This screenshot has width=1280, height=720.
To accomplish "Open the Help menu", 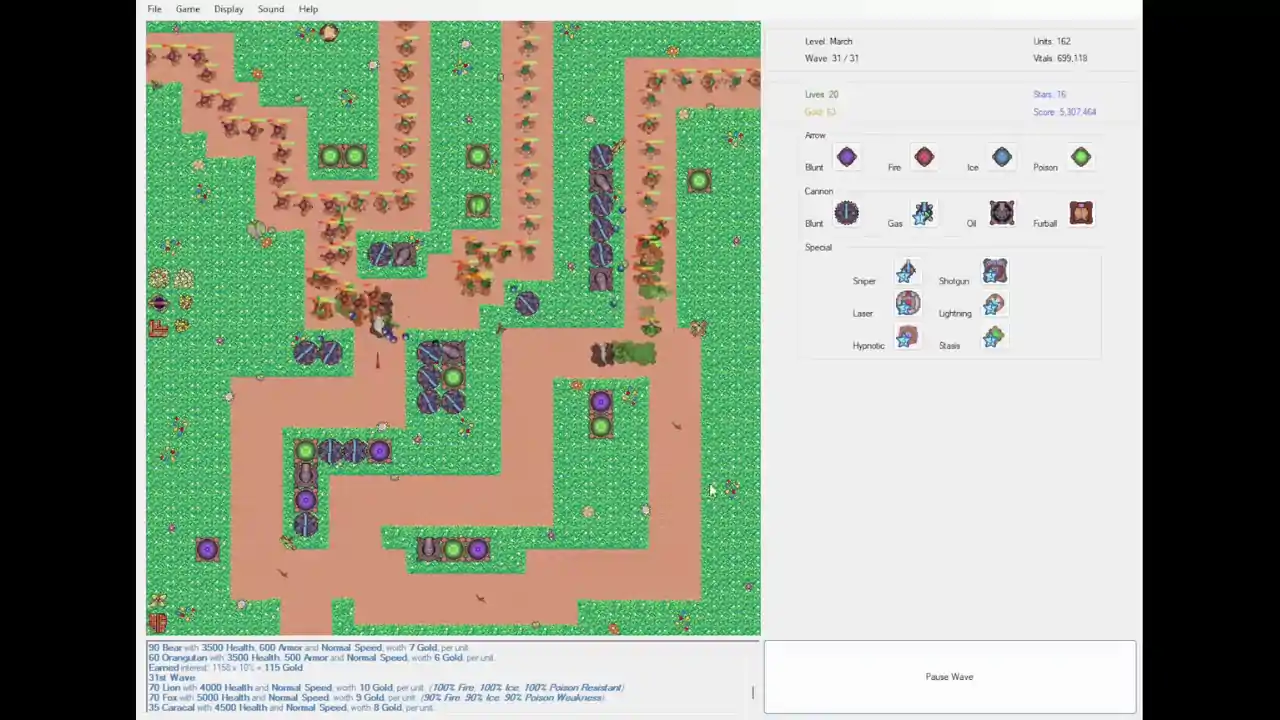I will click(308, 9).
